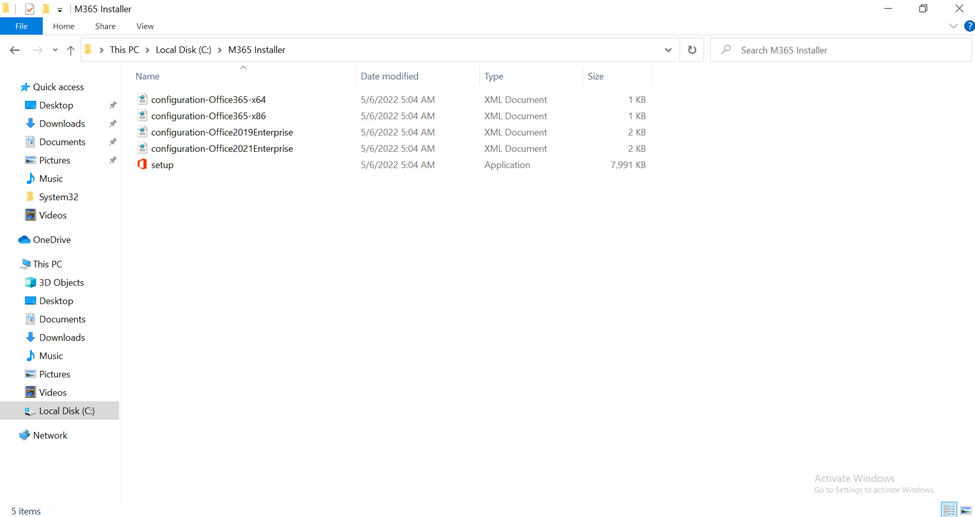Open Desktop under This PC

[x=56, y=300]
